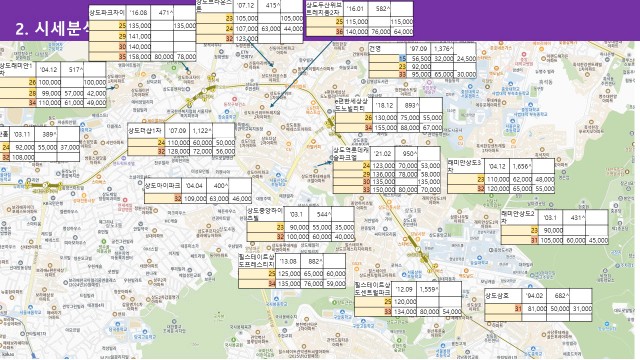The height and width of the screenshot is (360, 640).
Task: Click the 53,000 gap cell
Action: click(429, 166)
